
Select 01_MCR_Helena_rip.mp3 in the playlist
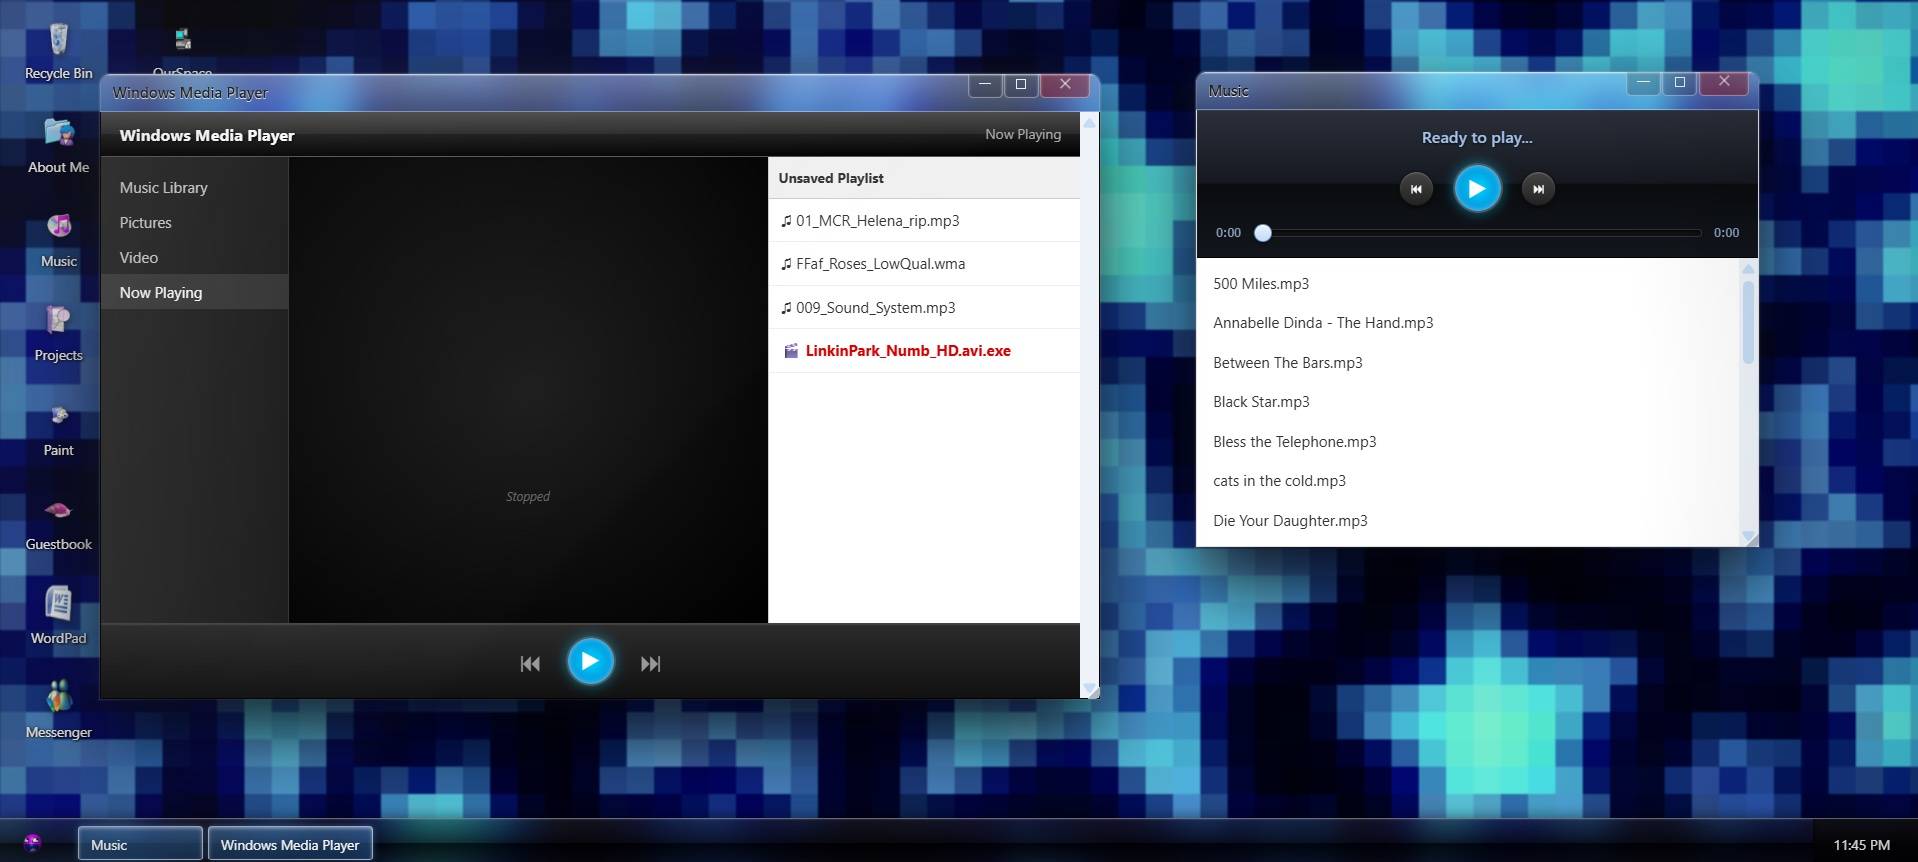point(924,221)
